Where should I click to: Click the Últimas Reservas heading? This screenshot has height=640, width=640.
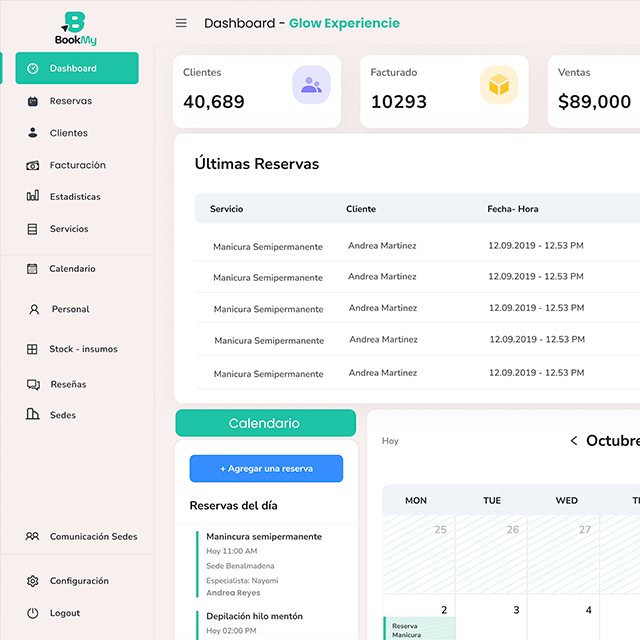click(x=257, y=164)
